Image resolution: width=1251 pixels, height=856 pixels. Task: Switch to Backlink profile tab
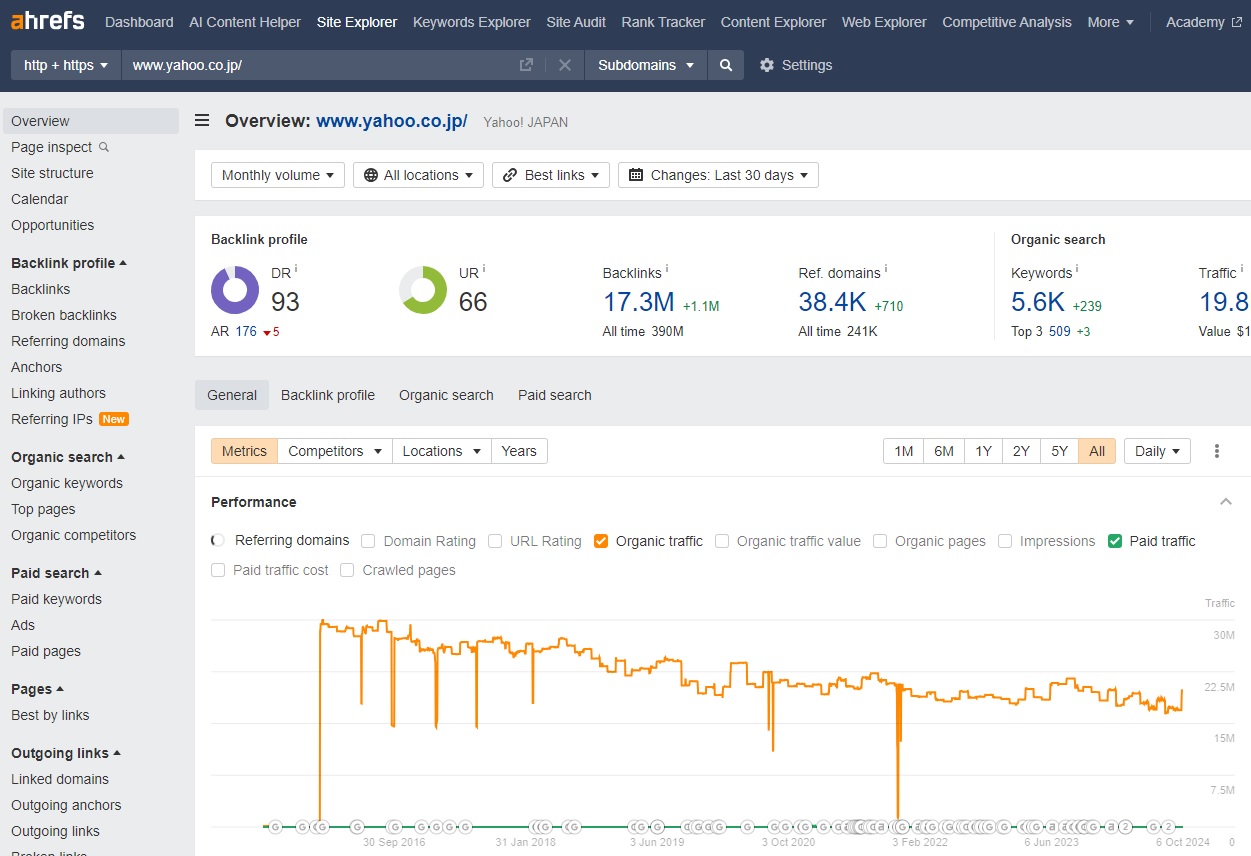328,395
